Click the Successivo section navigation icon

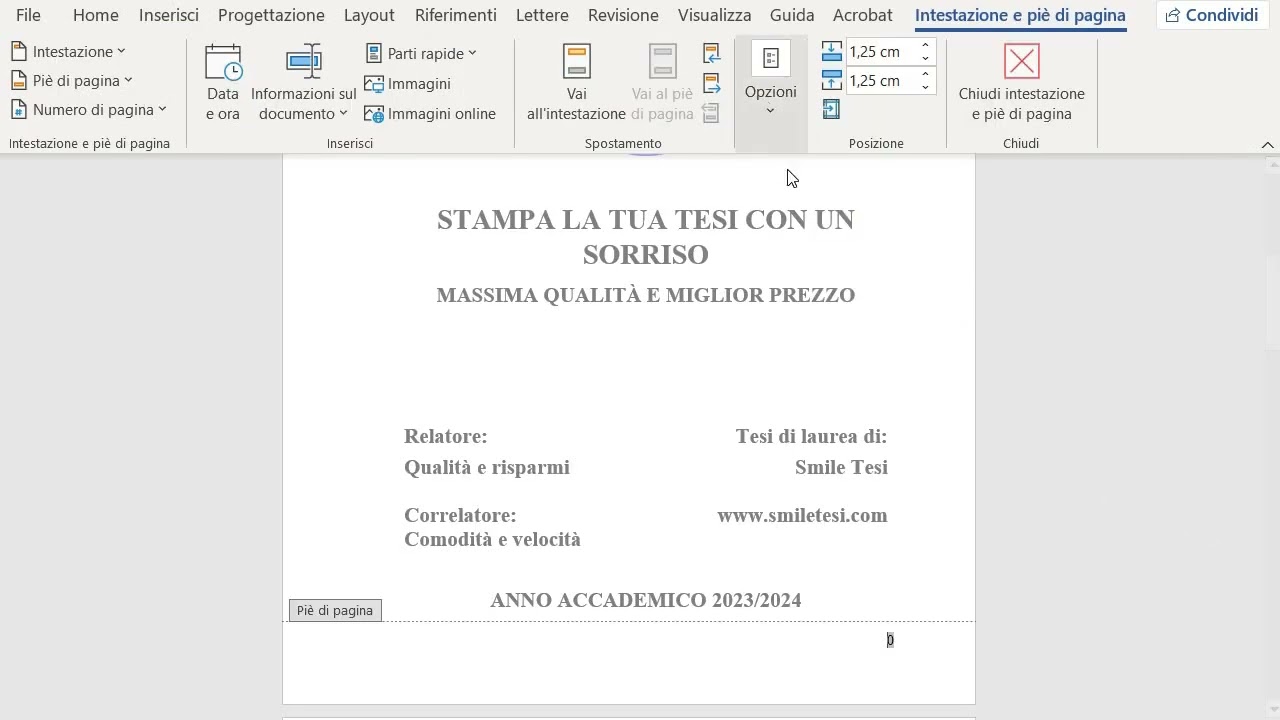[x=712, y=83]
